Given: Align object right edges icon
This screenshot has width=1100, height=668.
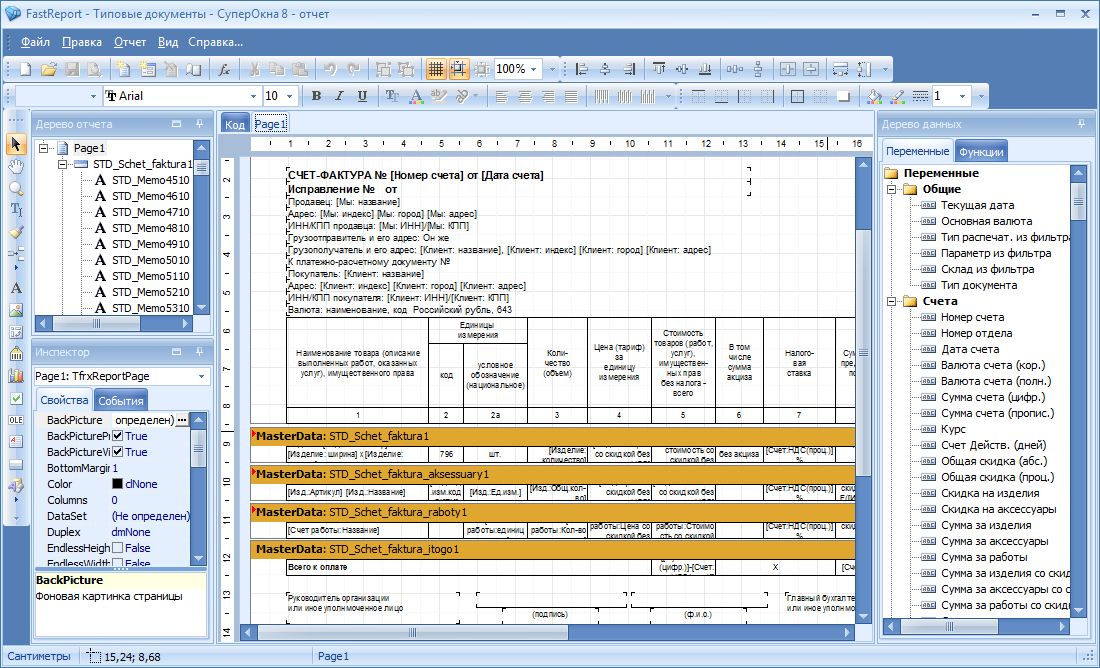Looking at the screenshot, I should pyautogui.click(x=629, y=69).
